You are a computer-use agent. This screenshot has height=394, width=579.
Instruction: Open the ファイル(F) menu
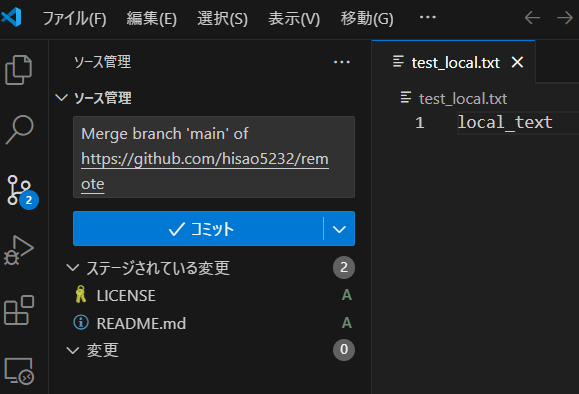pos(74,18)
